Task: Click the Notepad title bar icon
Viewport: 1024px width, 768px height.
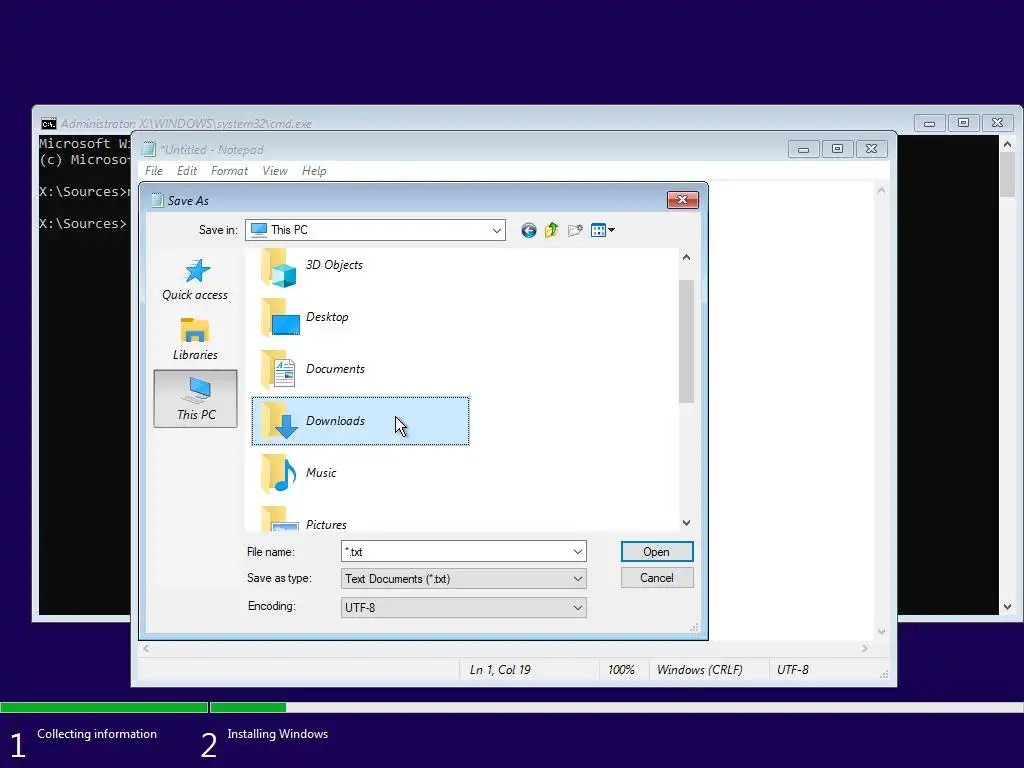Action: coord(149,150)
